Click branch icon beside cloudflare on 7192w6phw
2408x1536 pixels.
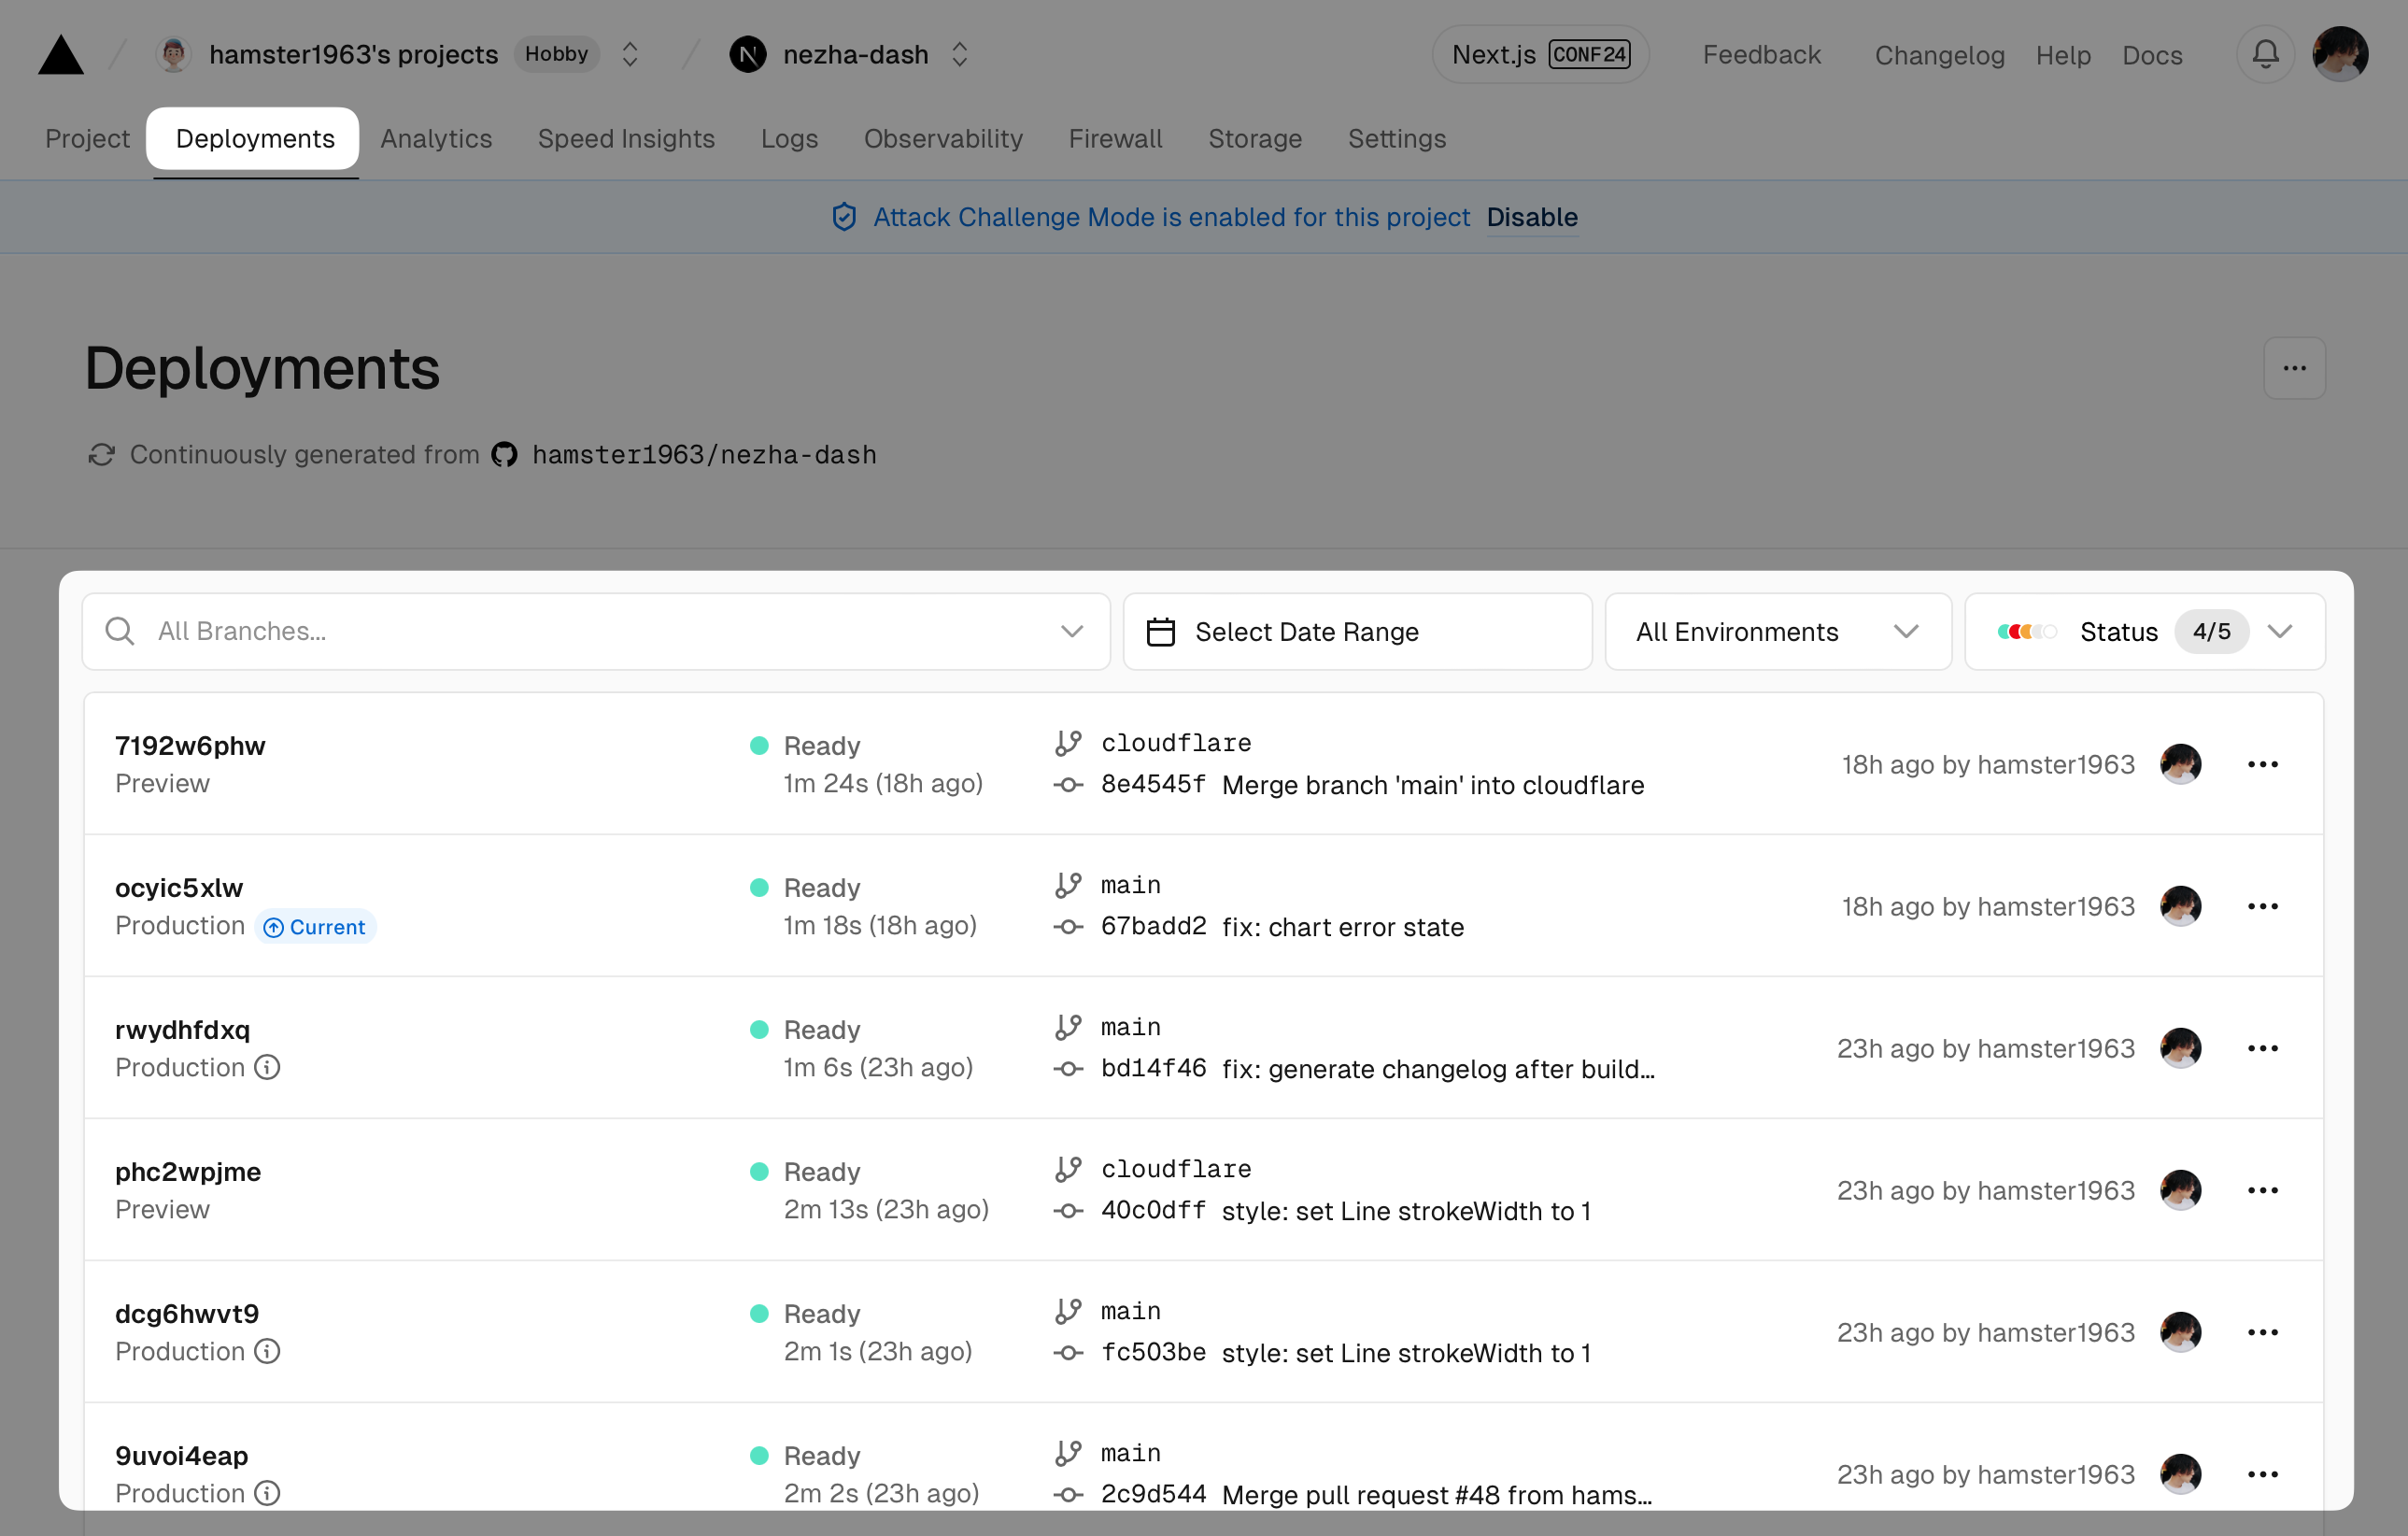pyautogui.click(x=1068, y=743)
